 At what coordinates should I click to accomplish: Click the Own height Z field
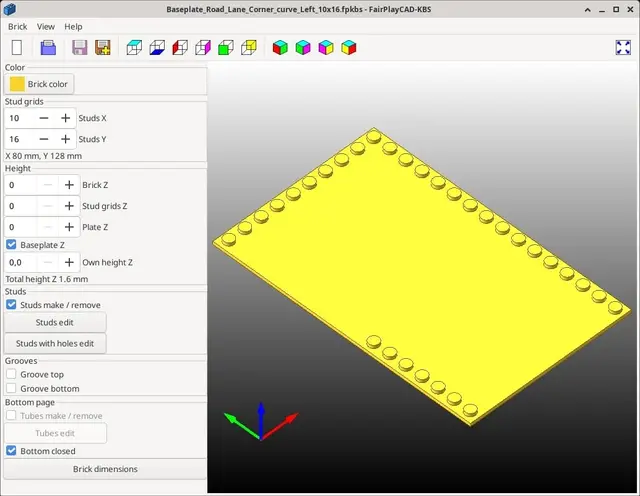21,262
